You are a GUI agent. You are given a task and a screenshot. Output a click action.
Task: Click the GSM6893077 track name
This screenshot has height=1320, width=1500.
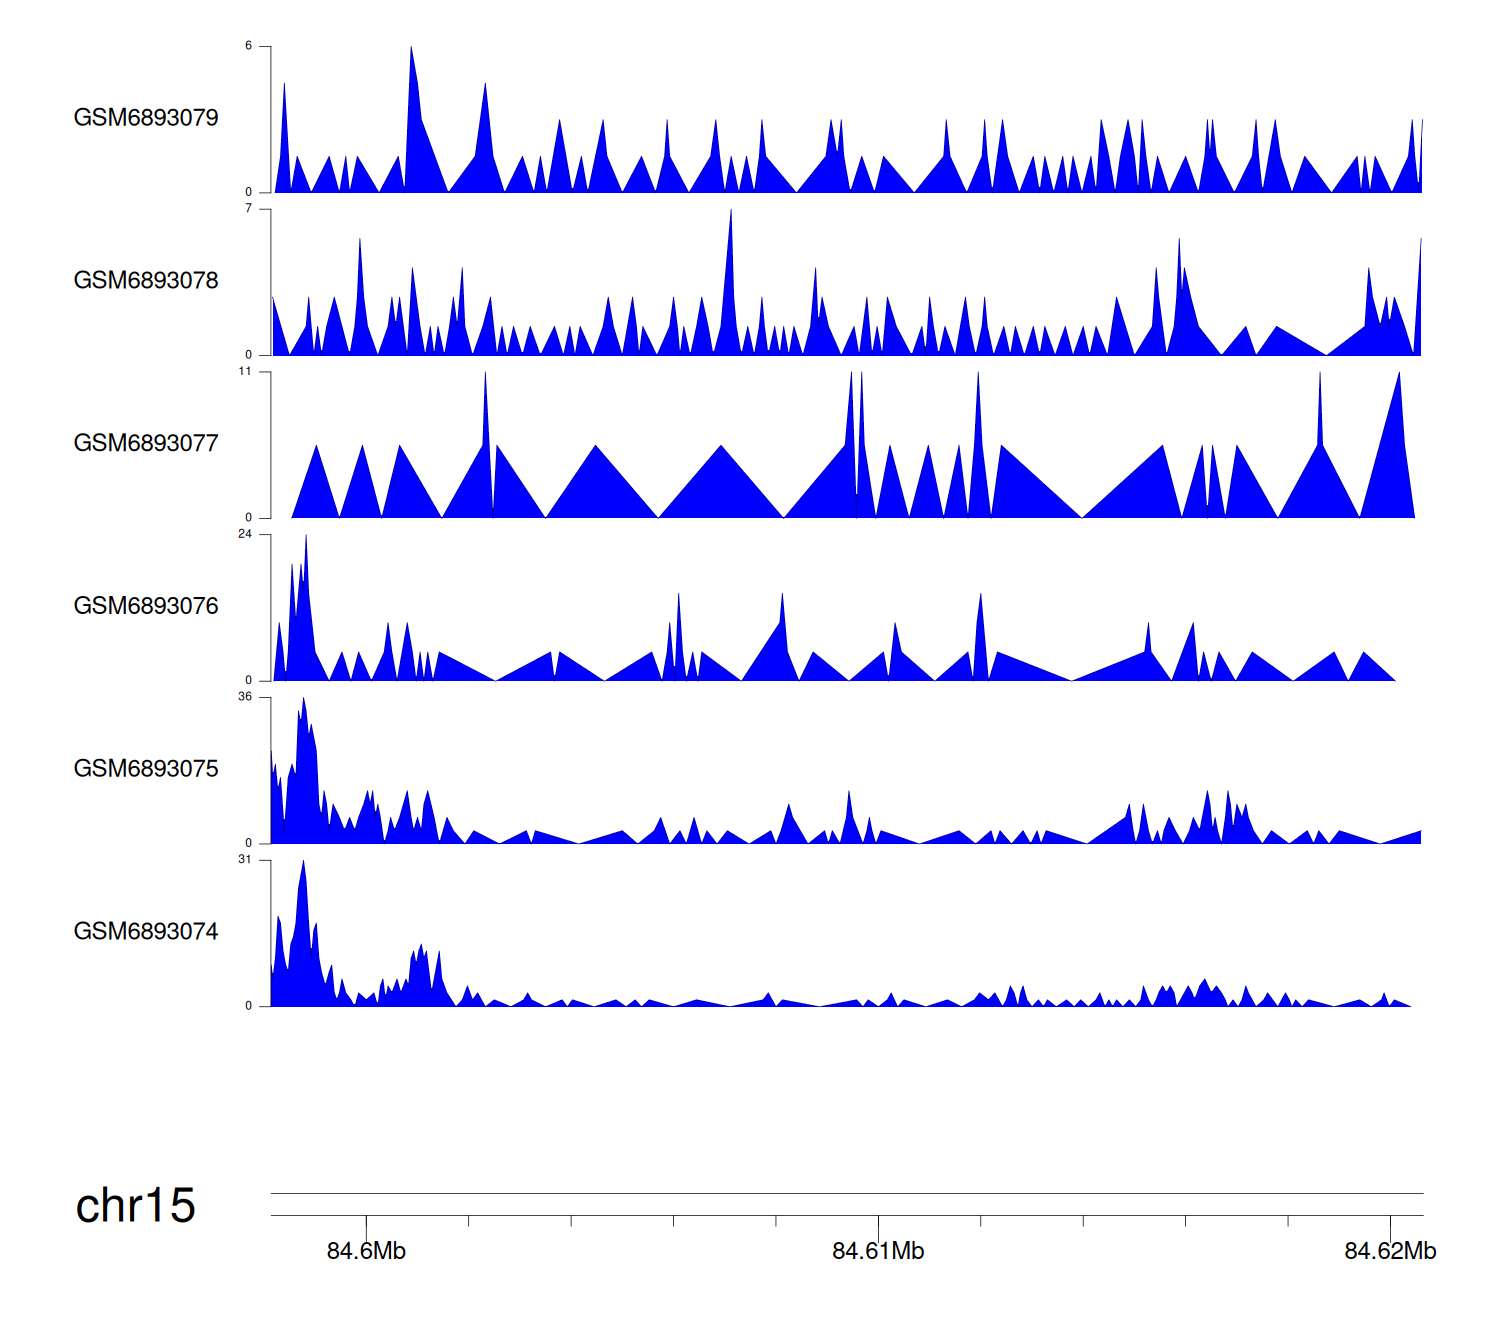tap(146, 444)
